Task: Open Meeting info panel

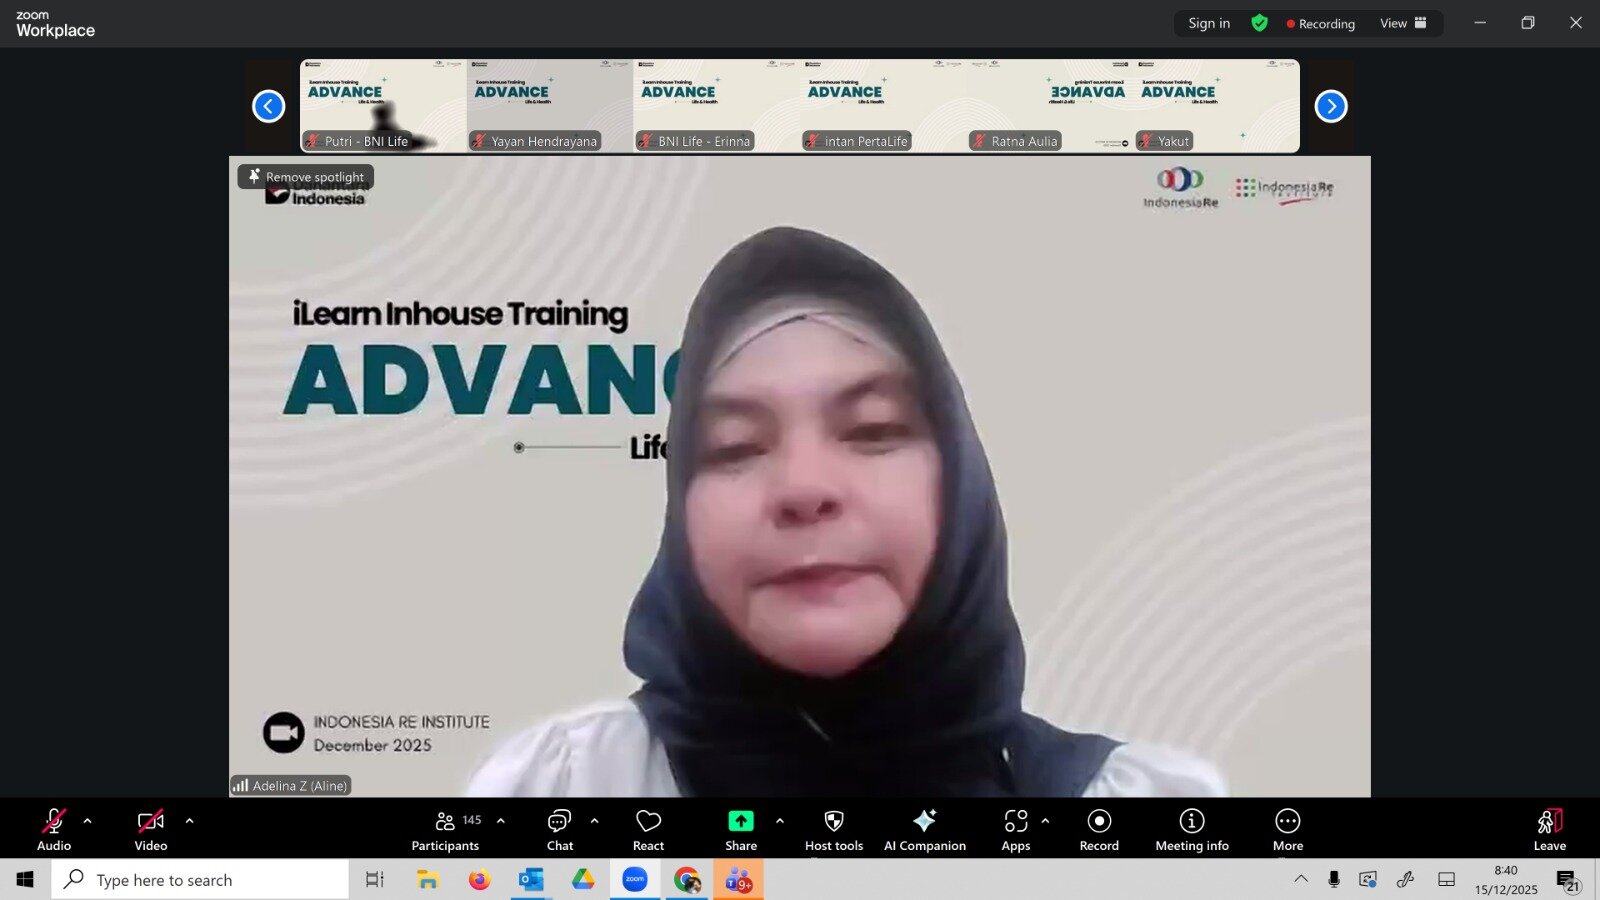Action: click(x=1191, y=829)
